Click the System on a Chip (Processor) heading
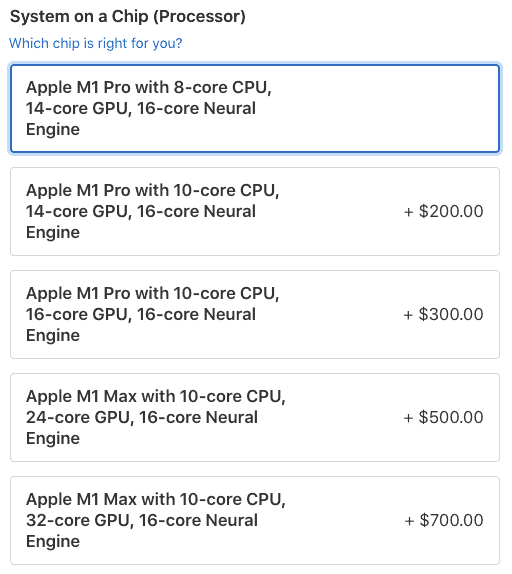This screenshot has height=574, width=512. tap(128, 17)
